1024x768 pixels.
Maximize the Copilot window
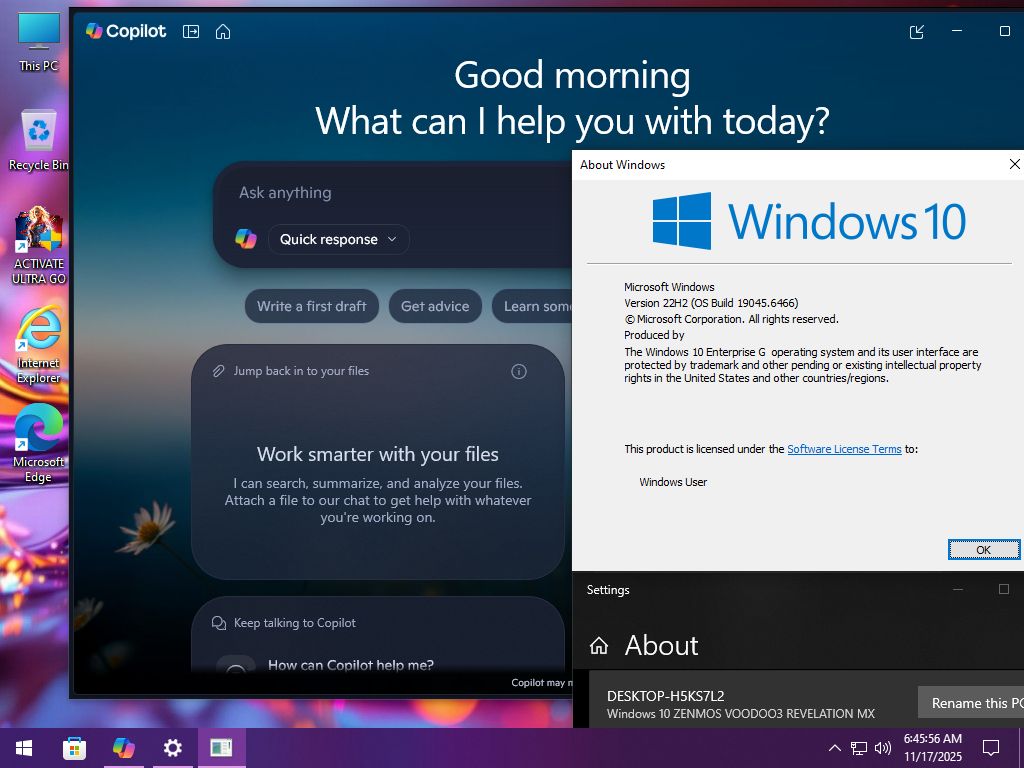(1004, 31)
